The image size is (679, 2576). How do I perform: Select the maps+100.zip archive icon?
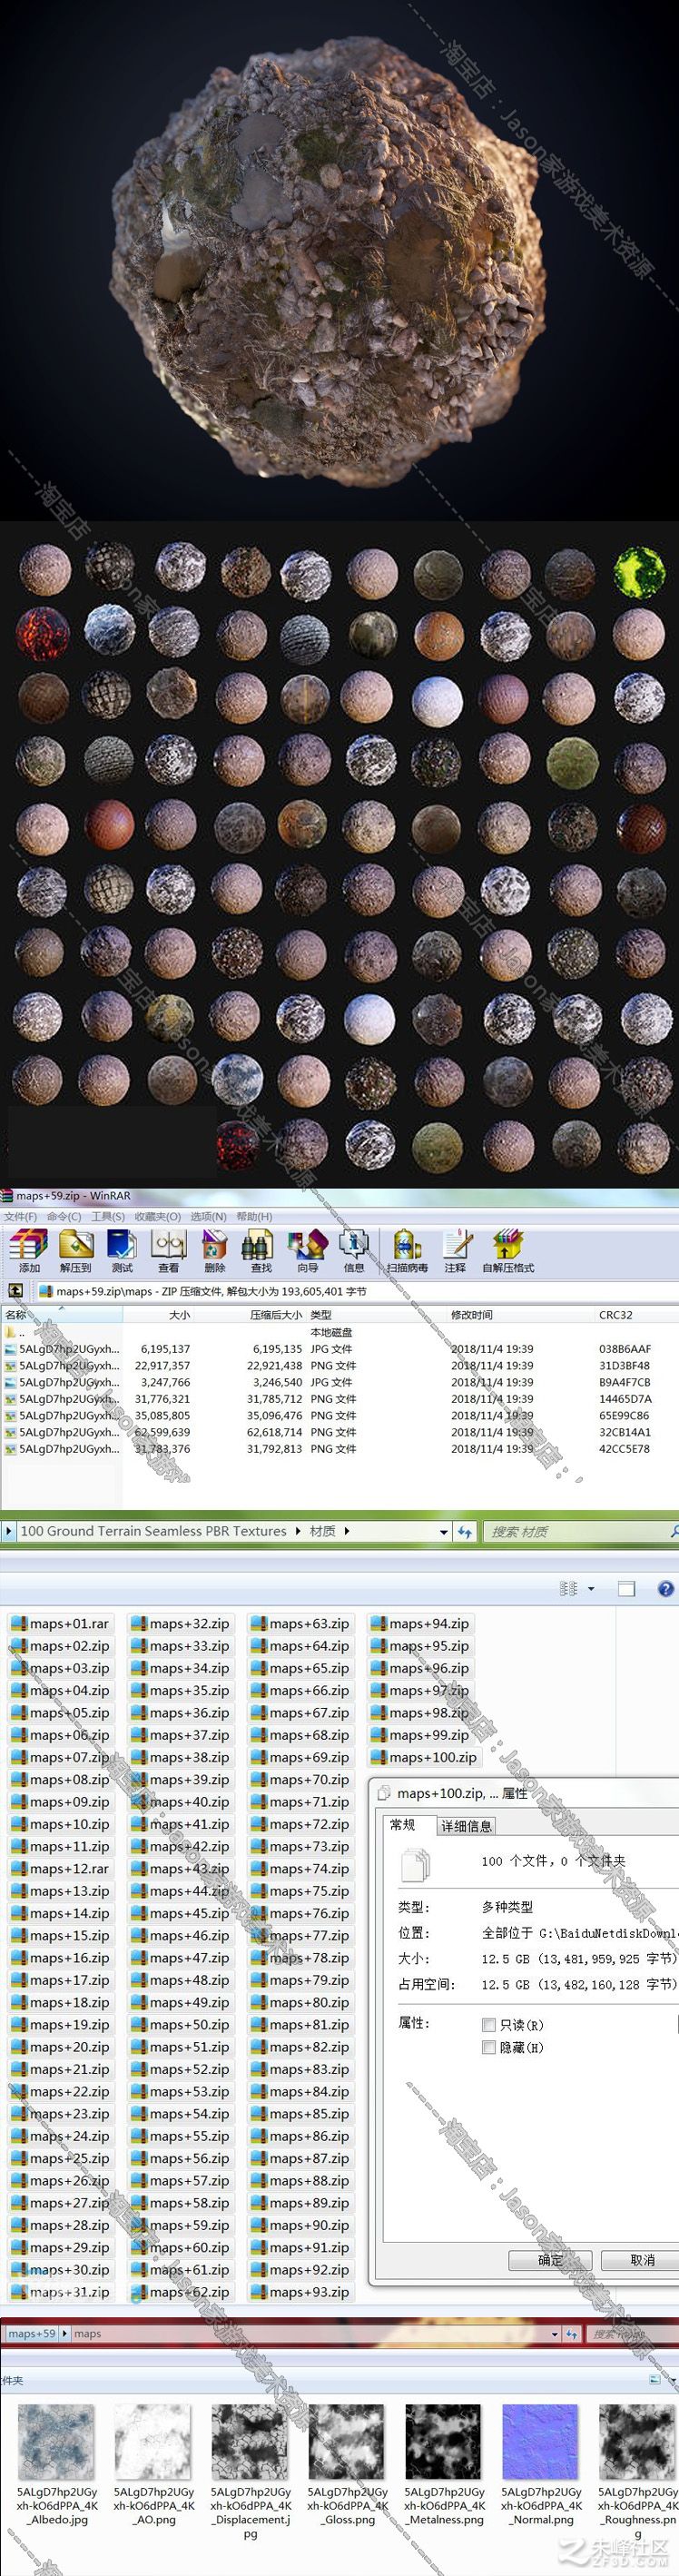[x=378, y=1757]
